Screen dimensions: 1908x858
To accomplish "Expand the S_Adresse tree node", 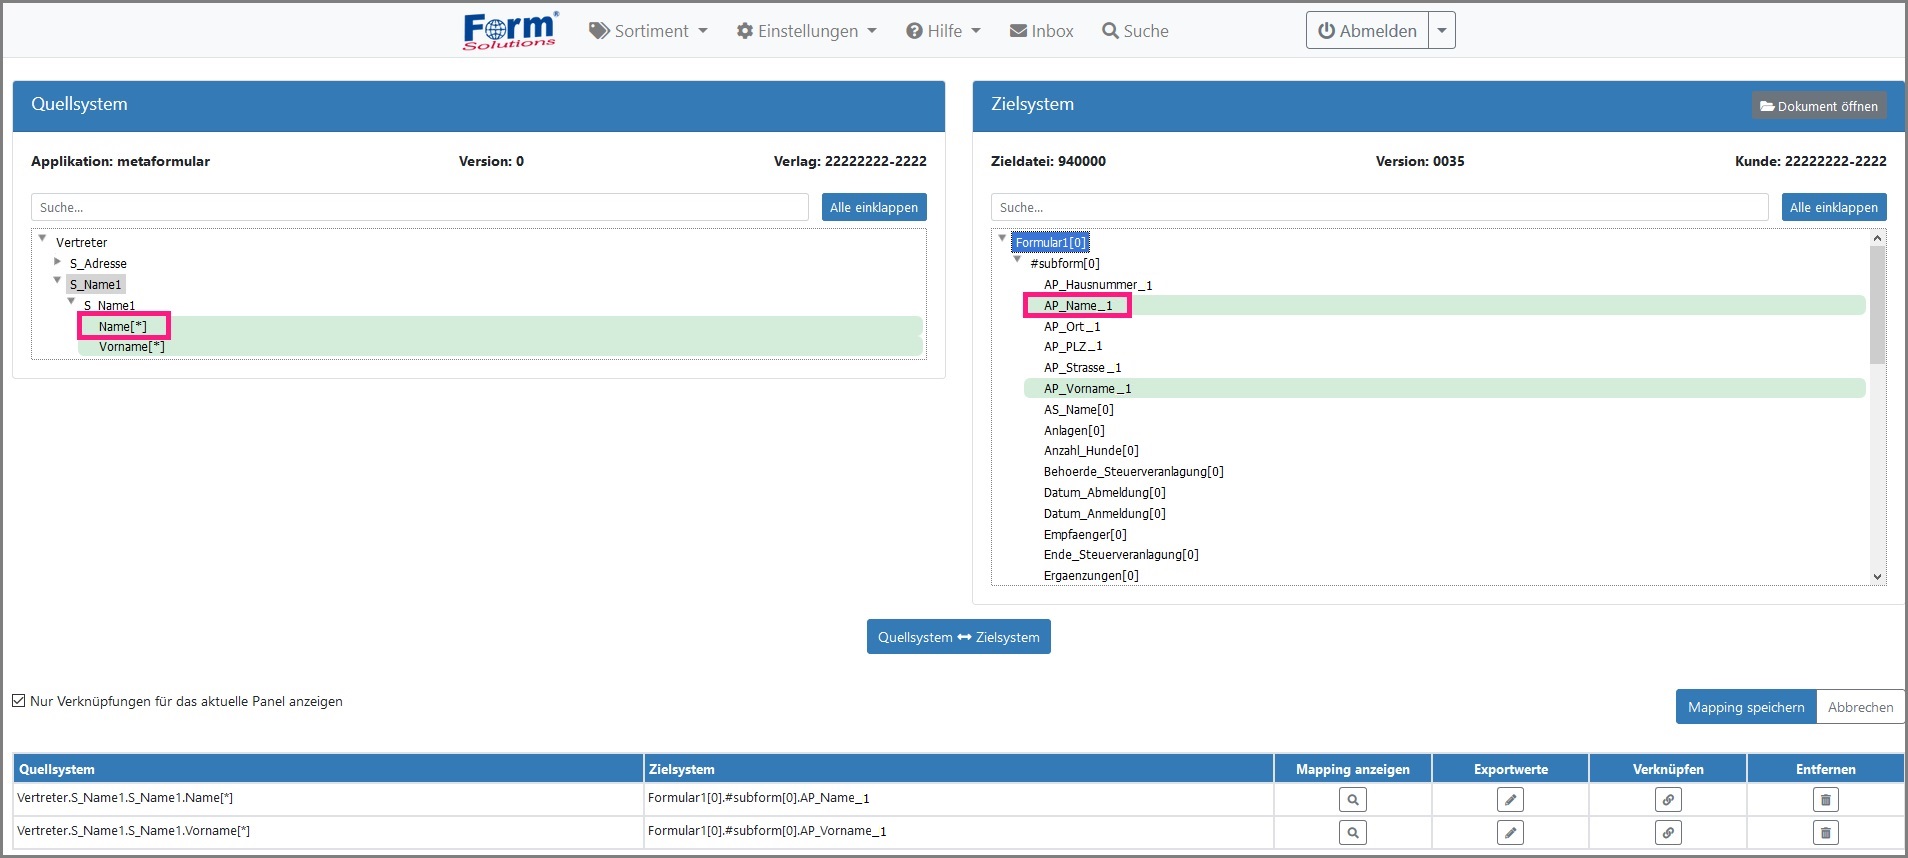I will [57, 262].
